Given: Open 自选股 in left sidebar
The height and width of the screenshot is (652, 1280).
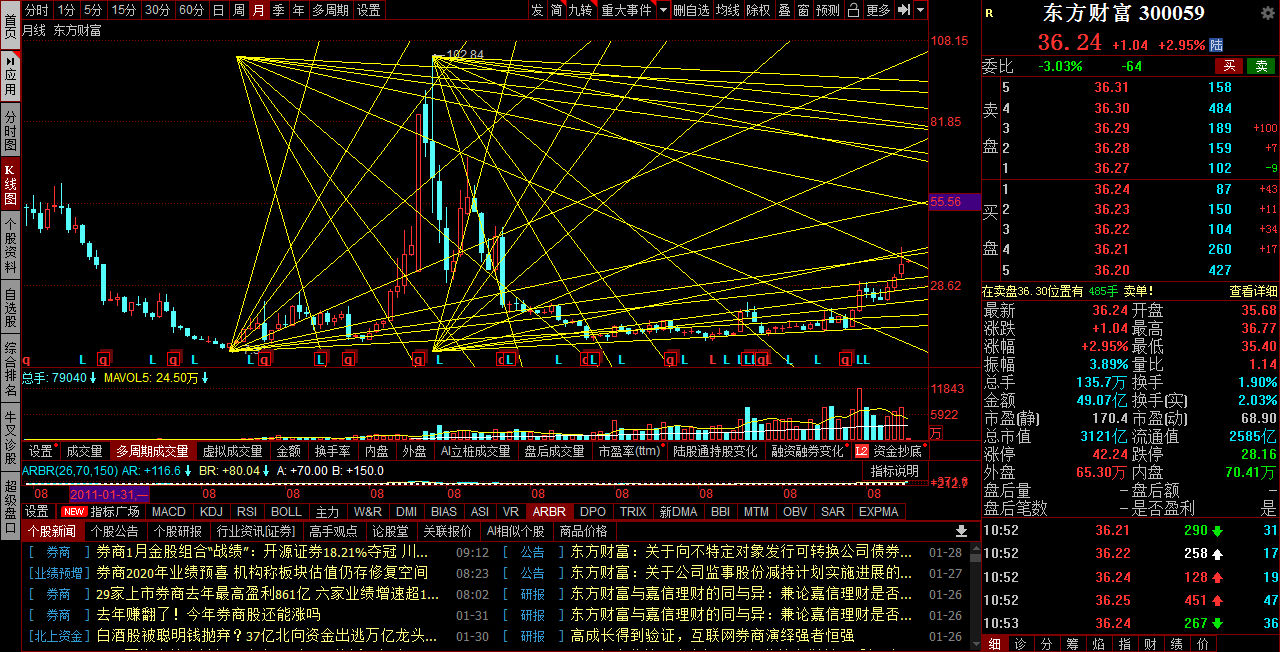Looking at the screenshot, I should click(x=10, y=308).
